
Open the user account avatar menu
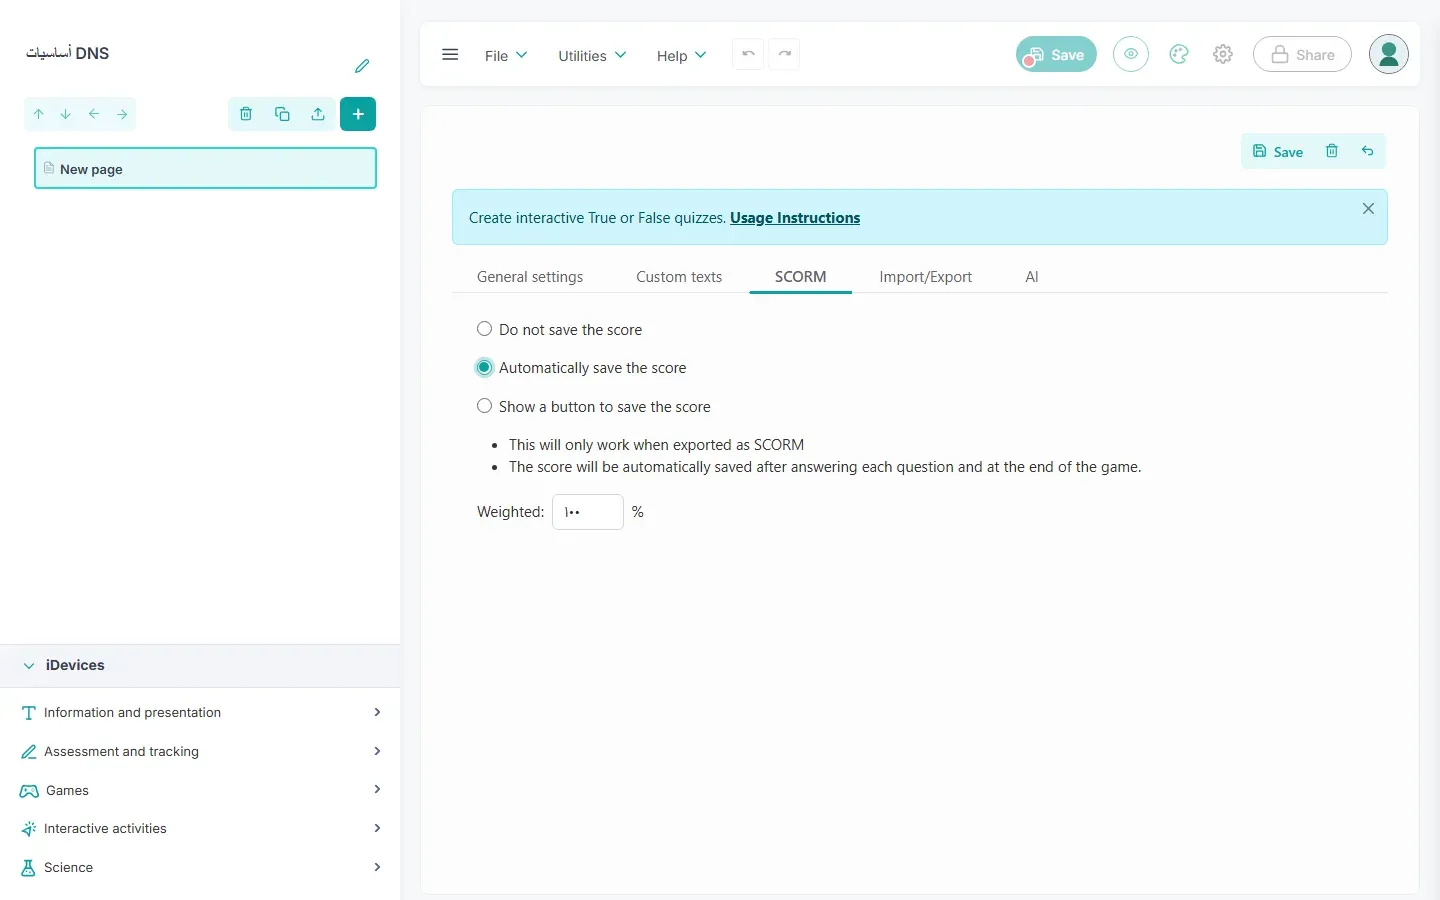(1389, 54)
